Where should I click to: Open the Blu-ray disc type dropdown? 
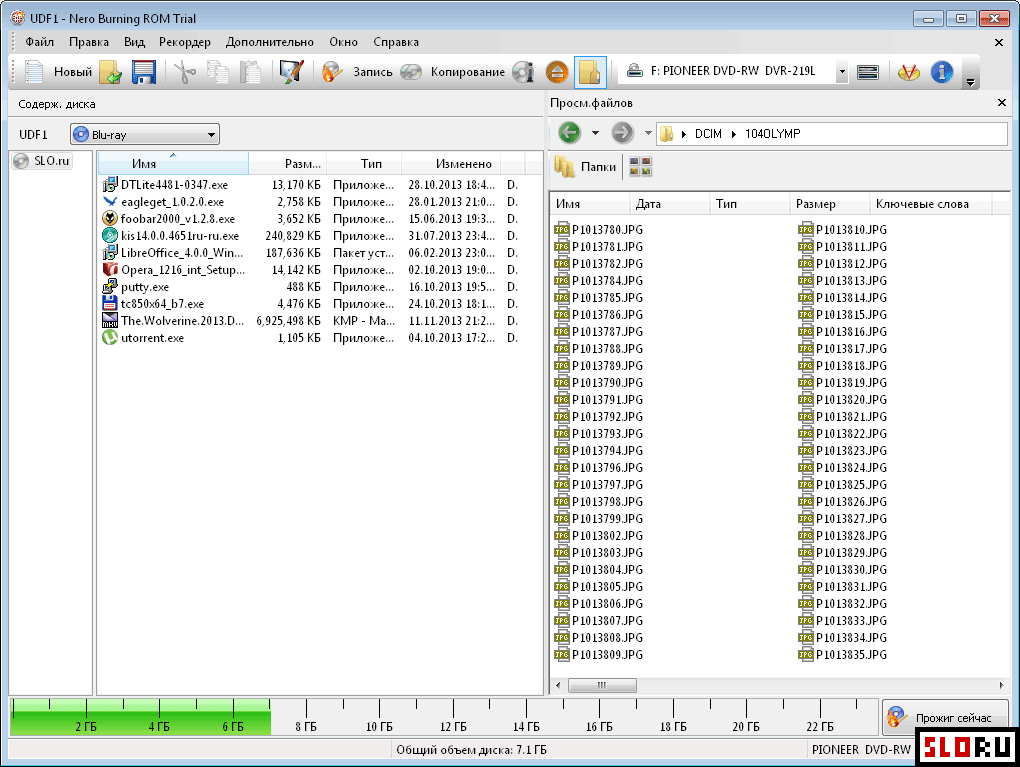145,135
